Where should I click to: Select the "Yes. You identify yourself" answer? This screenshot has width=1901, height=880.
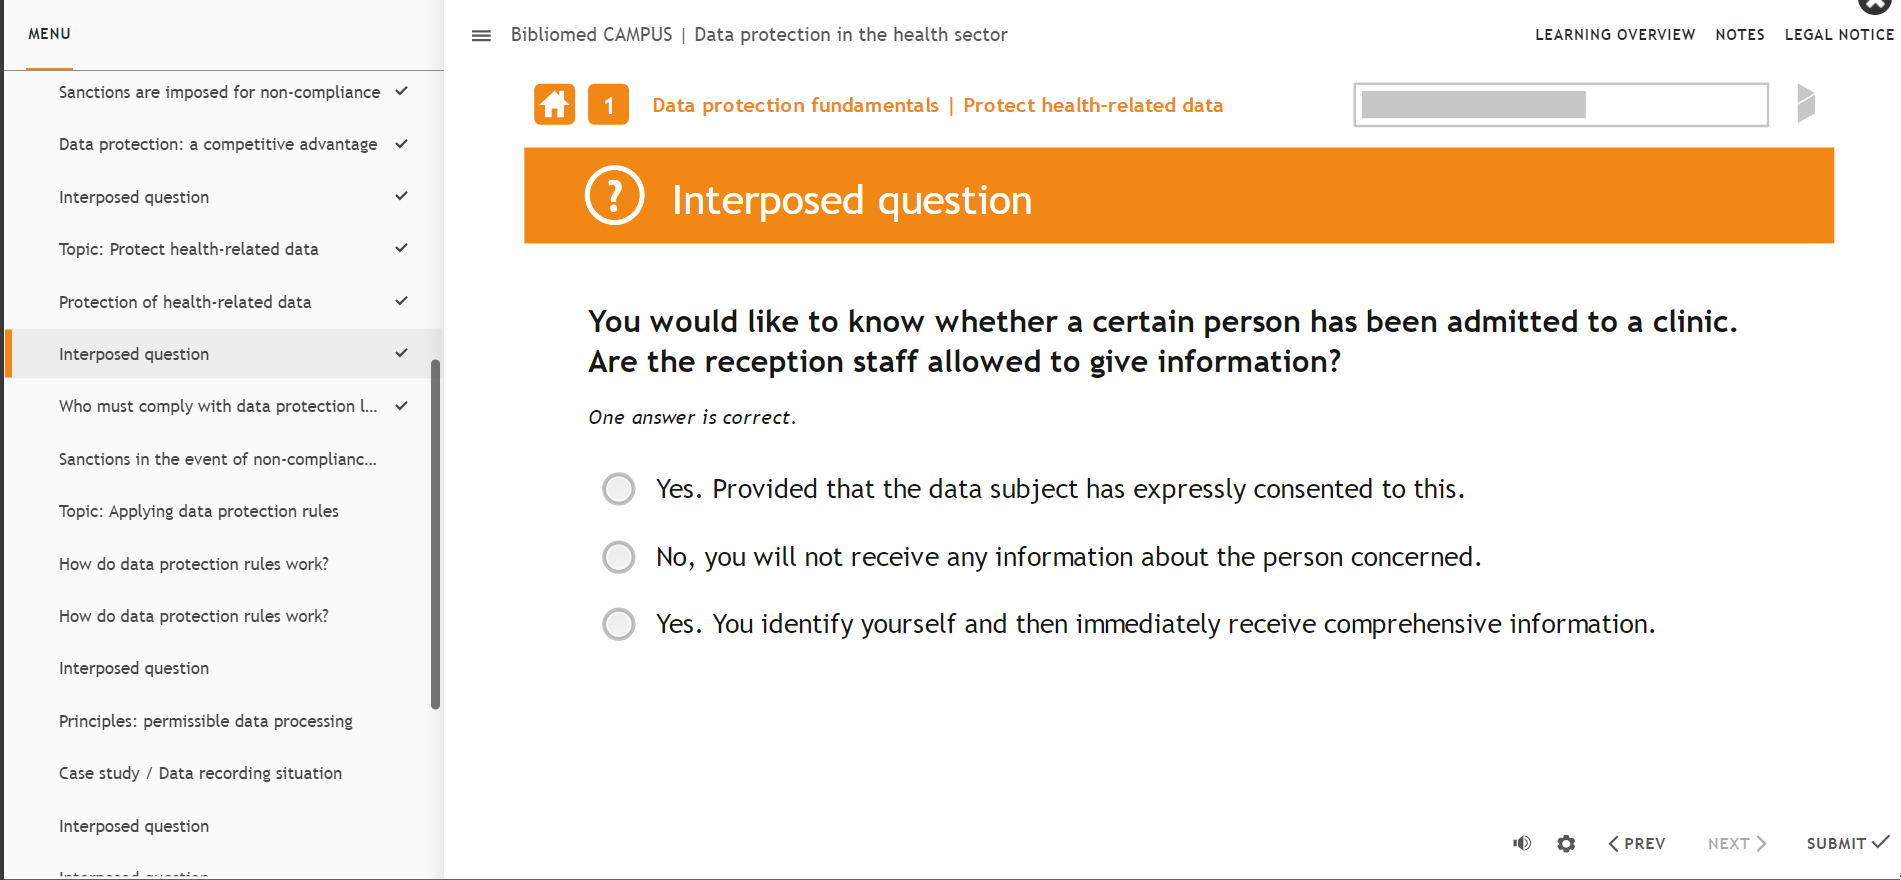(x=619, y=624)
